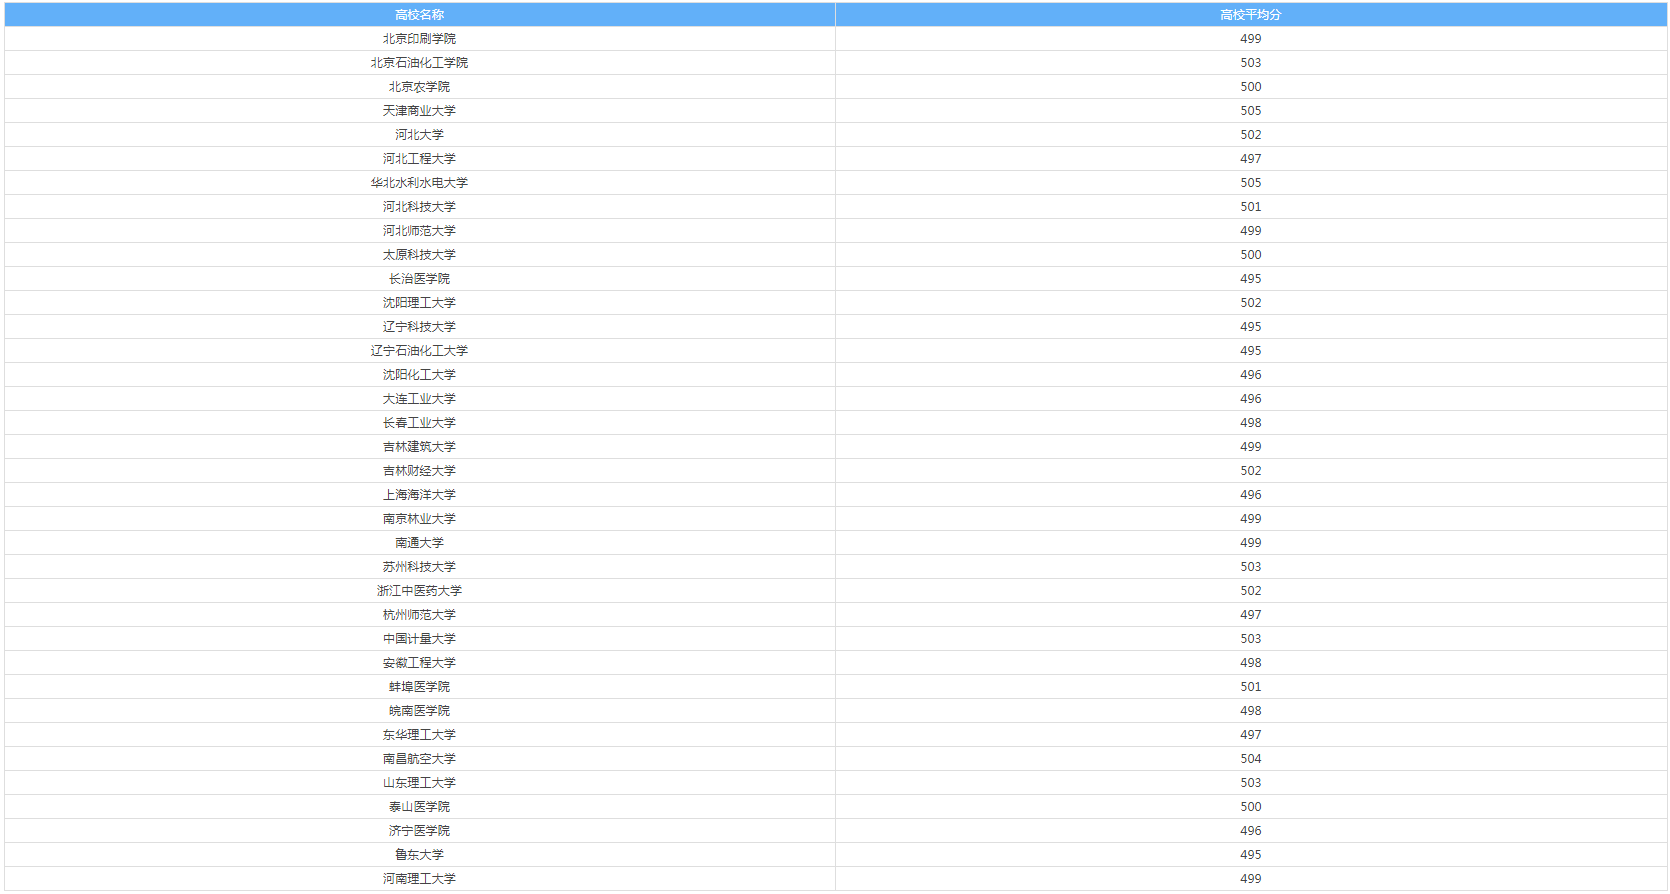Click score 505 in the 华北水利水电大学 row
Viewport: 1670px width, 894px height.
[1251, 183]
